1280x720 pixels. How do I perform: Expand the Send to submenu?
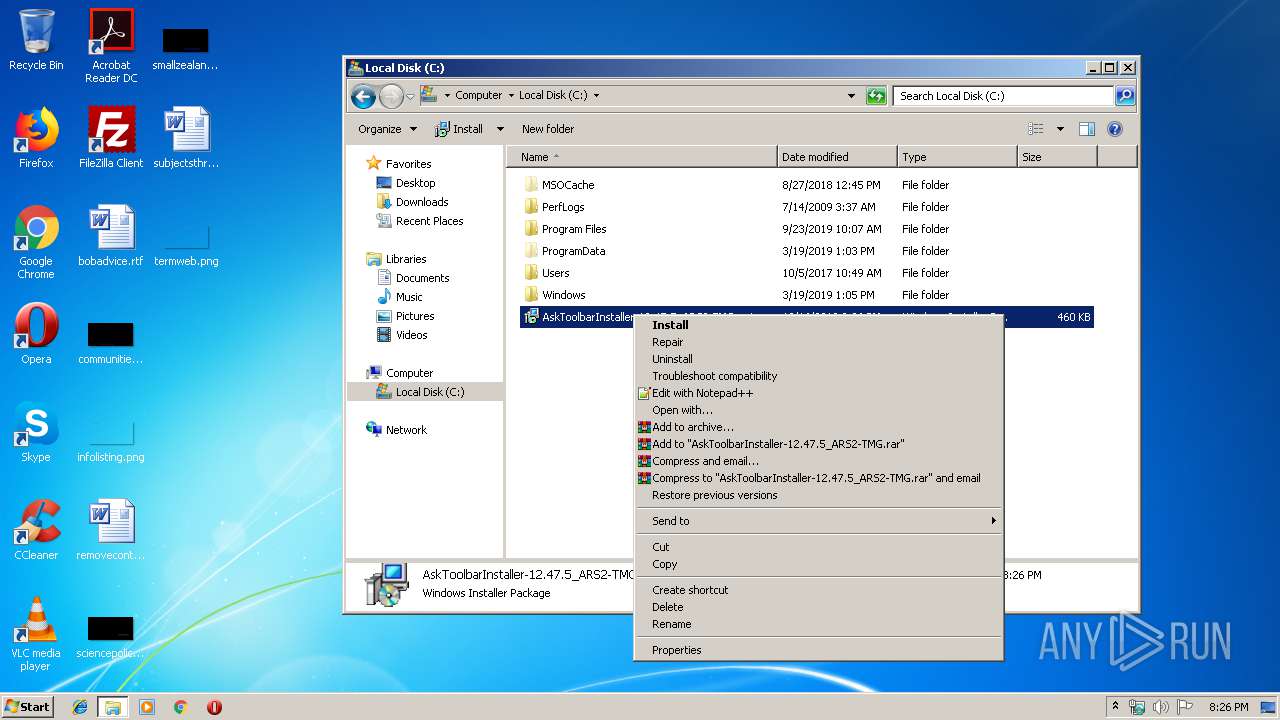819,521
